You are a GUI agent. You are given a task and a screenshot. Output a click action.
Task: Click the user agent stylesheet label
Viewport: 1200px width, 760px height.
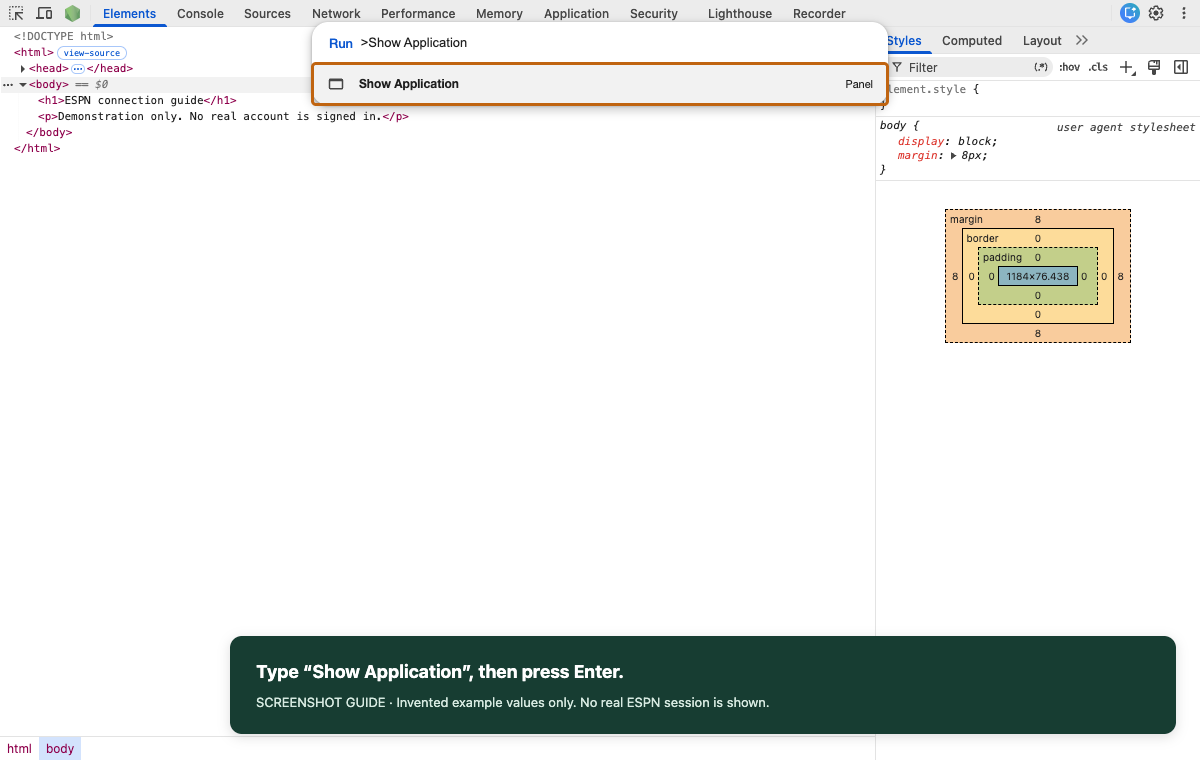coord(1126,127)
